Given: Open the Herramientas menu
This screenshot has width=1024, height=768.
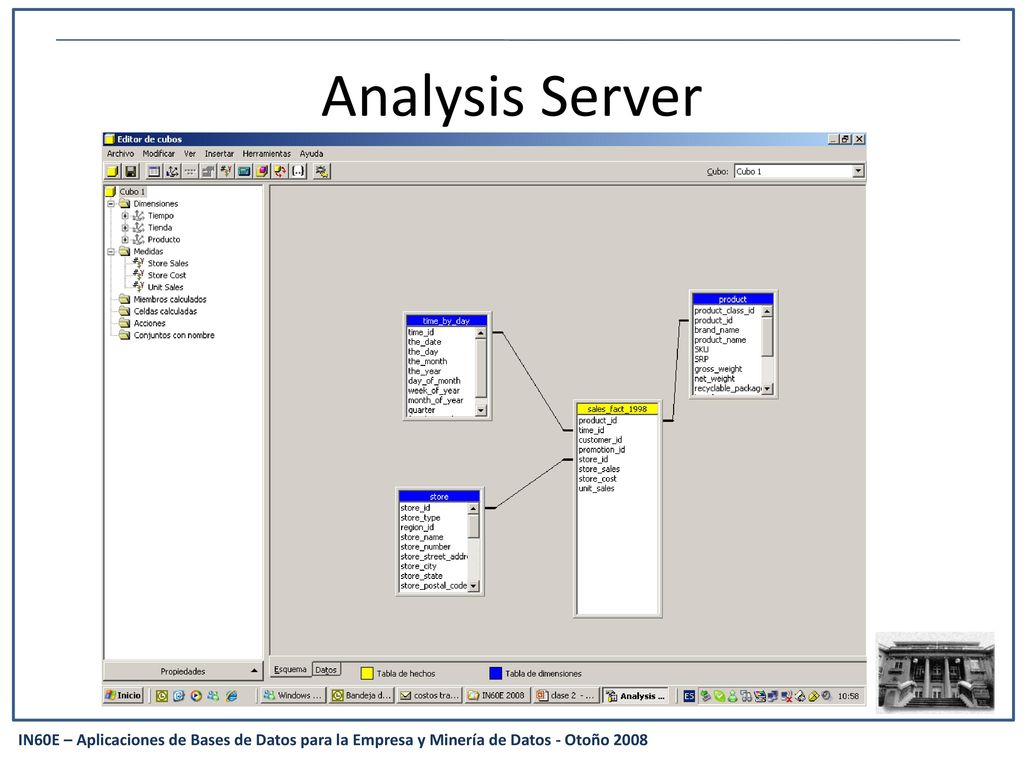Looking at the screenshot, I should tap(266, 153).
